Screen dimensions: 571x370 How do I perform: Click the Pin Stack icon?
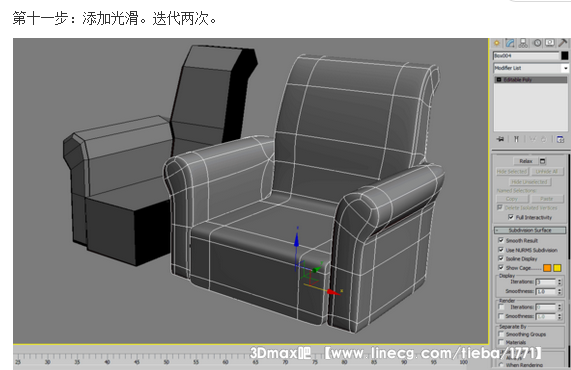click(x=501, y=139)
